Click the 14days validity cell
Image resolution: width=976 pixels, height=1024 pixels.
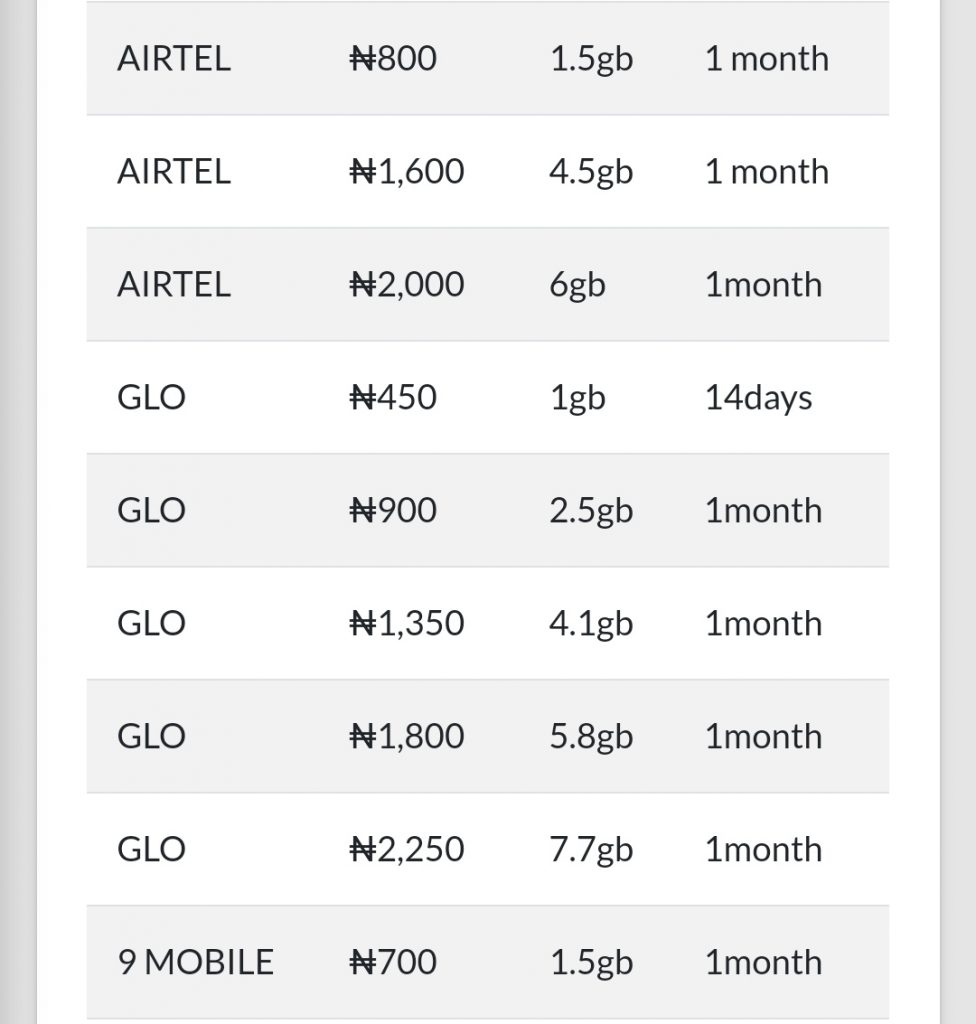point(758,398)
